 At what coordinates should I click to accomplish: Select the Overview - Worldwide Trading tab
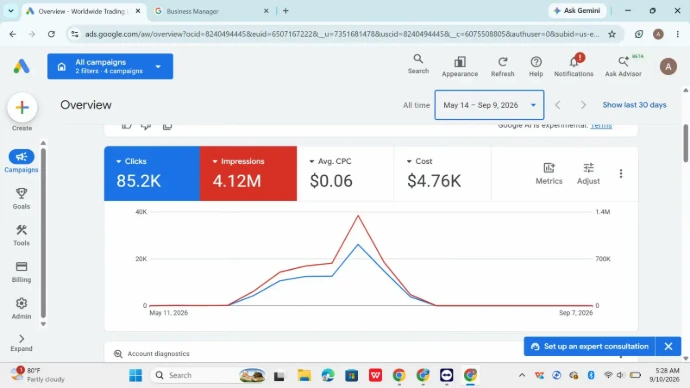pyautogui.click(x=82, y=11)
